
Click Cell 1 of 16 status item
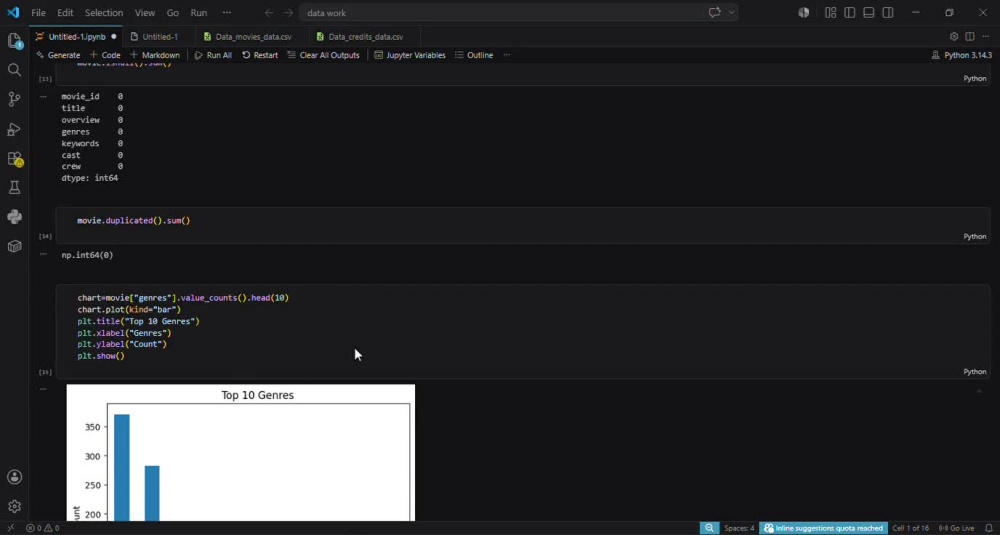[910, 528]
